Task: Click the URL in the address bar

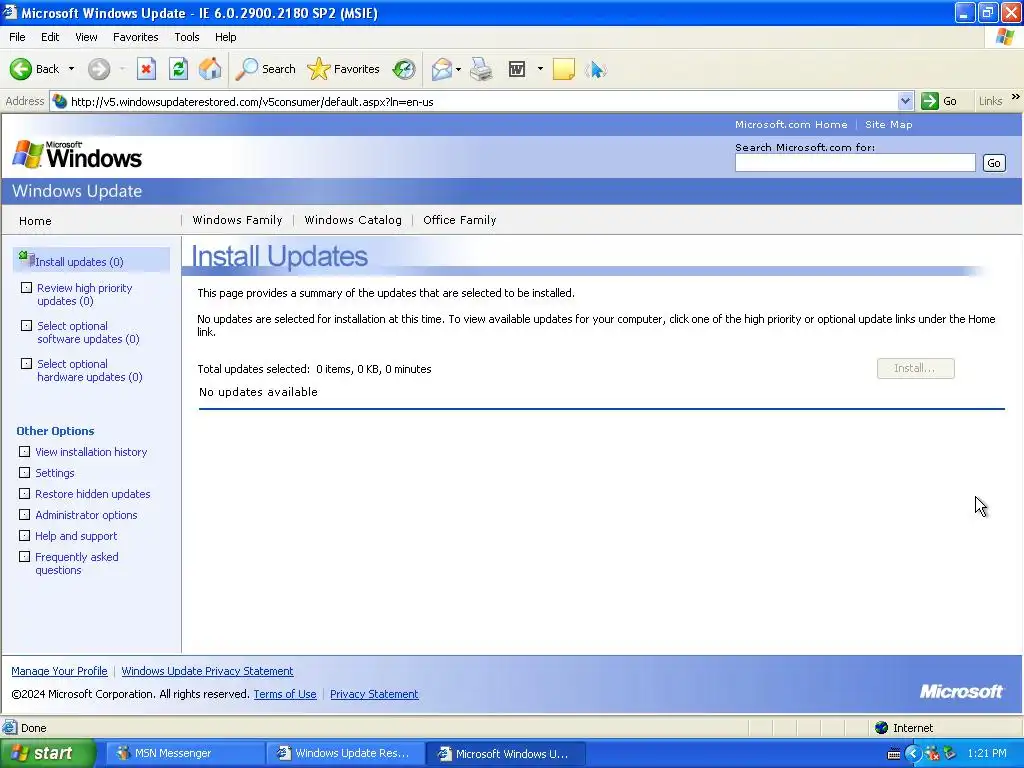Action: 252,102
